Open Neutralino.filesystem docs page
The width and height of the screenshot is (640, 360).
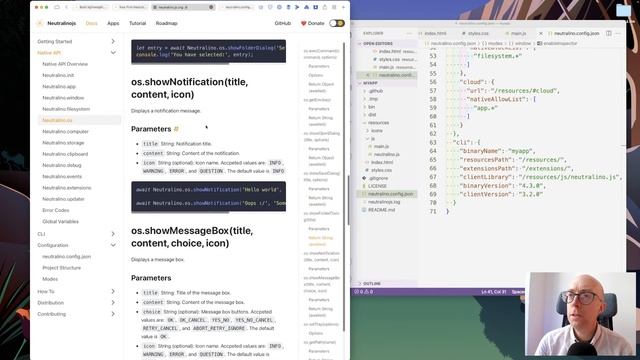(66, 109)
